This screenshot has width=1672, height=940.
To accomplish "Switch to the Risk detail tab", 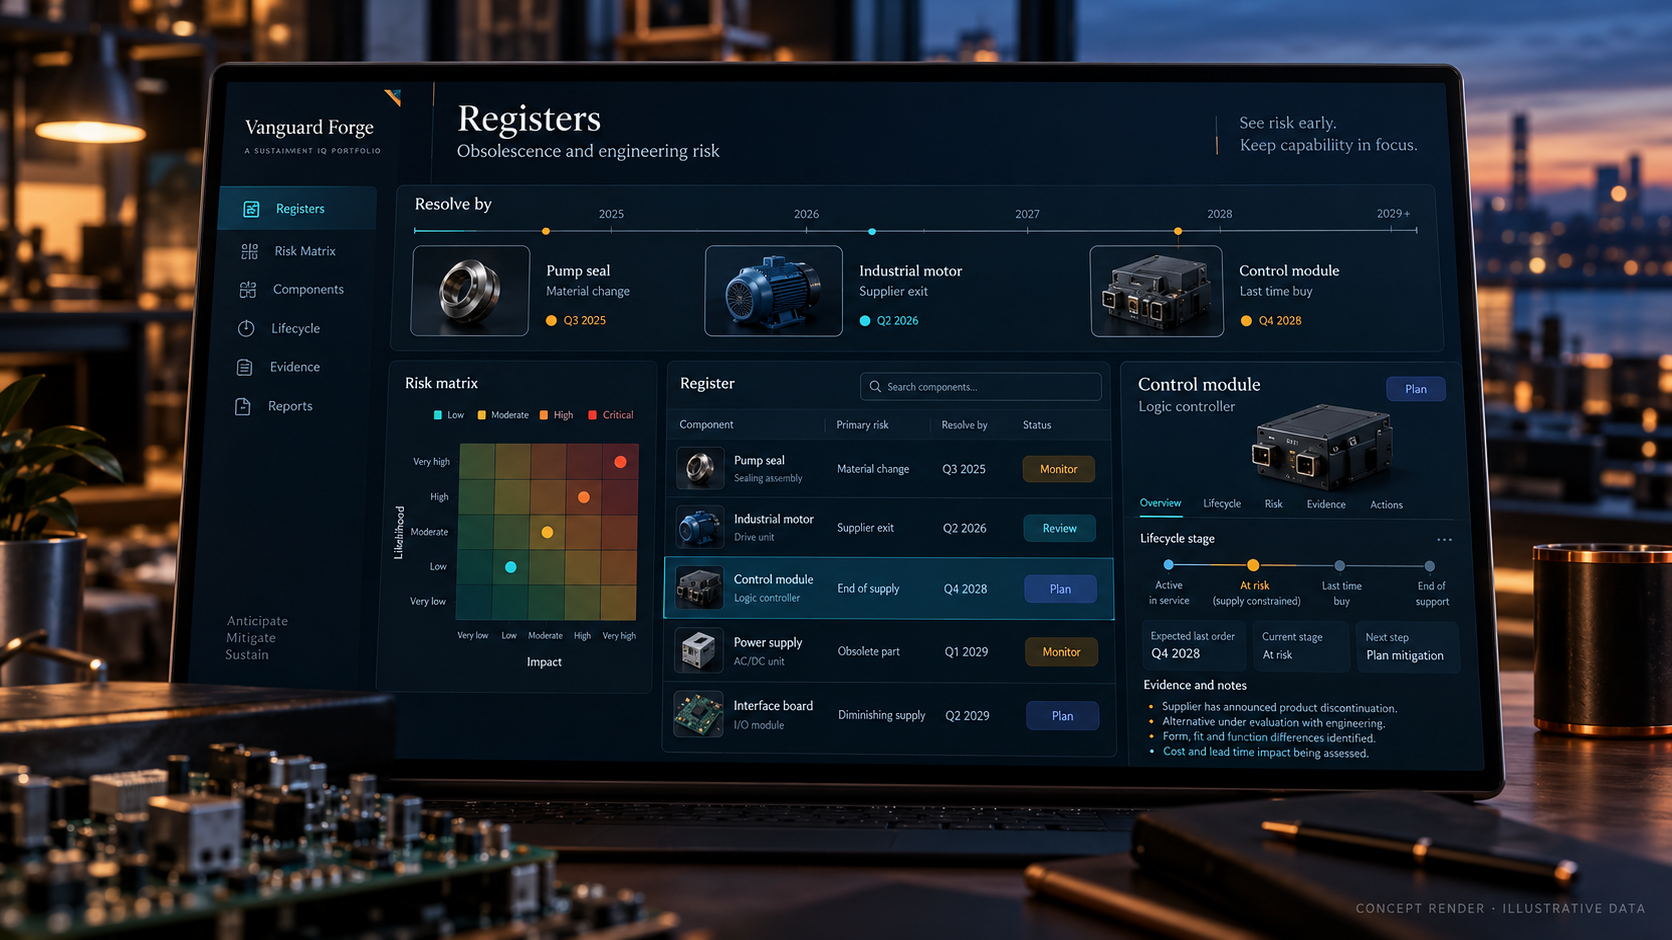I will click(x=1273, y=504).
